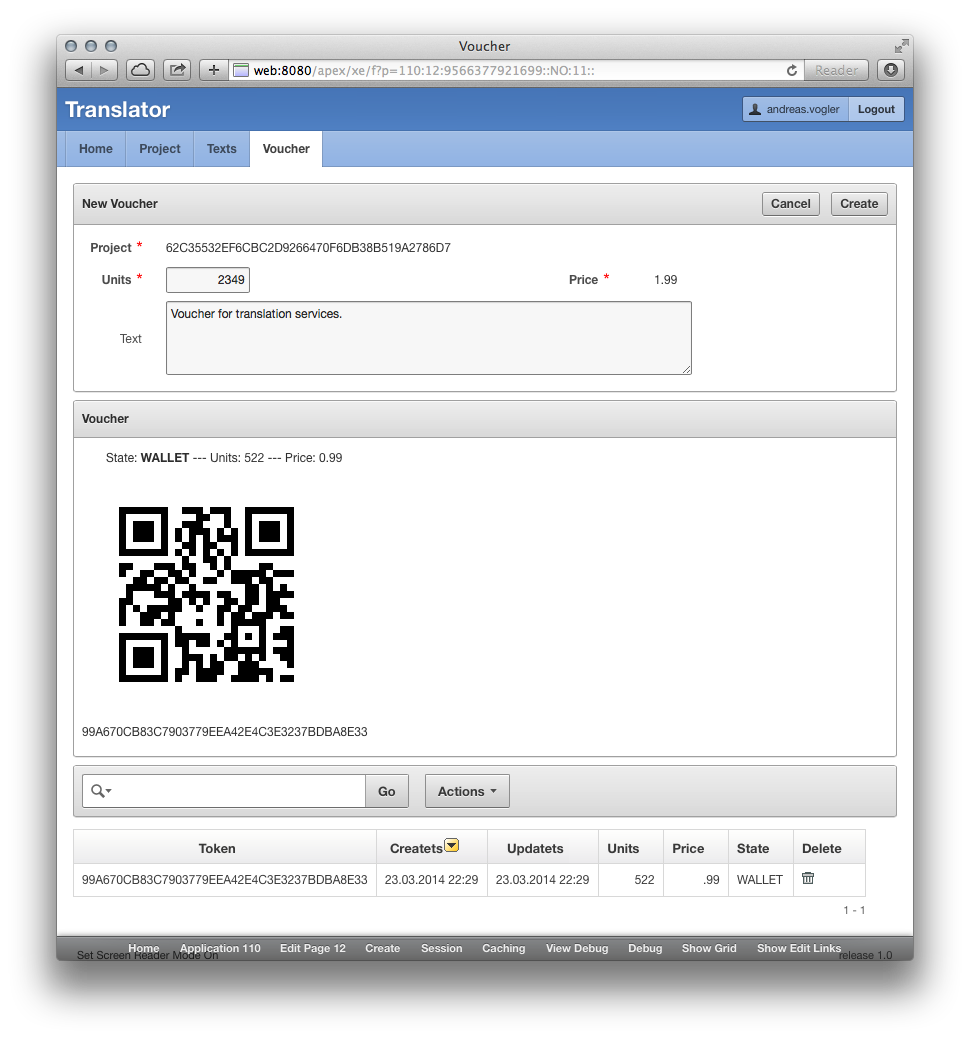Open the Downloads arrow icon
The height and width of the screenshot is (1039, 970).
(x=891, y=70)
